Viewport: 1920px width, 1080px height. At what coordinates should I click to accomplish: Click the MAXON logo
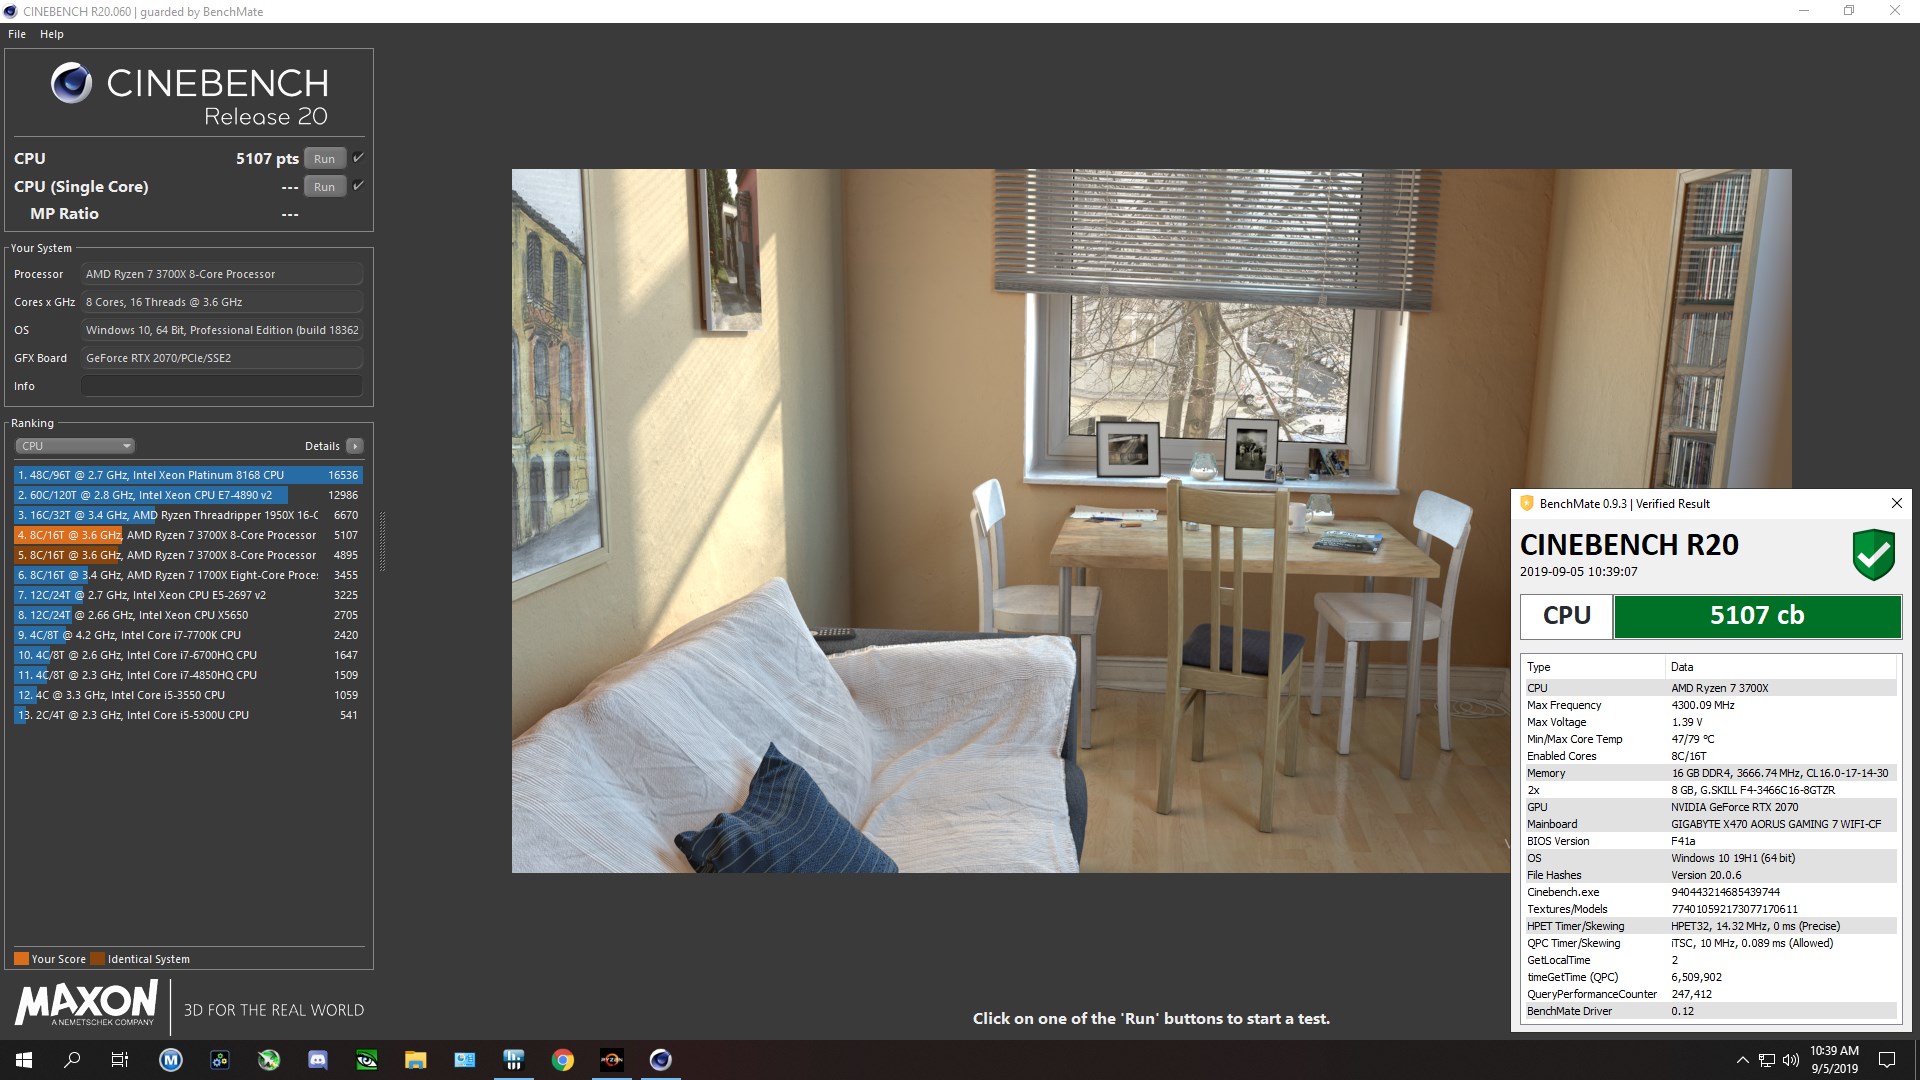point(86,1003)
